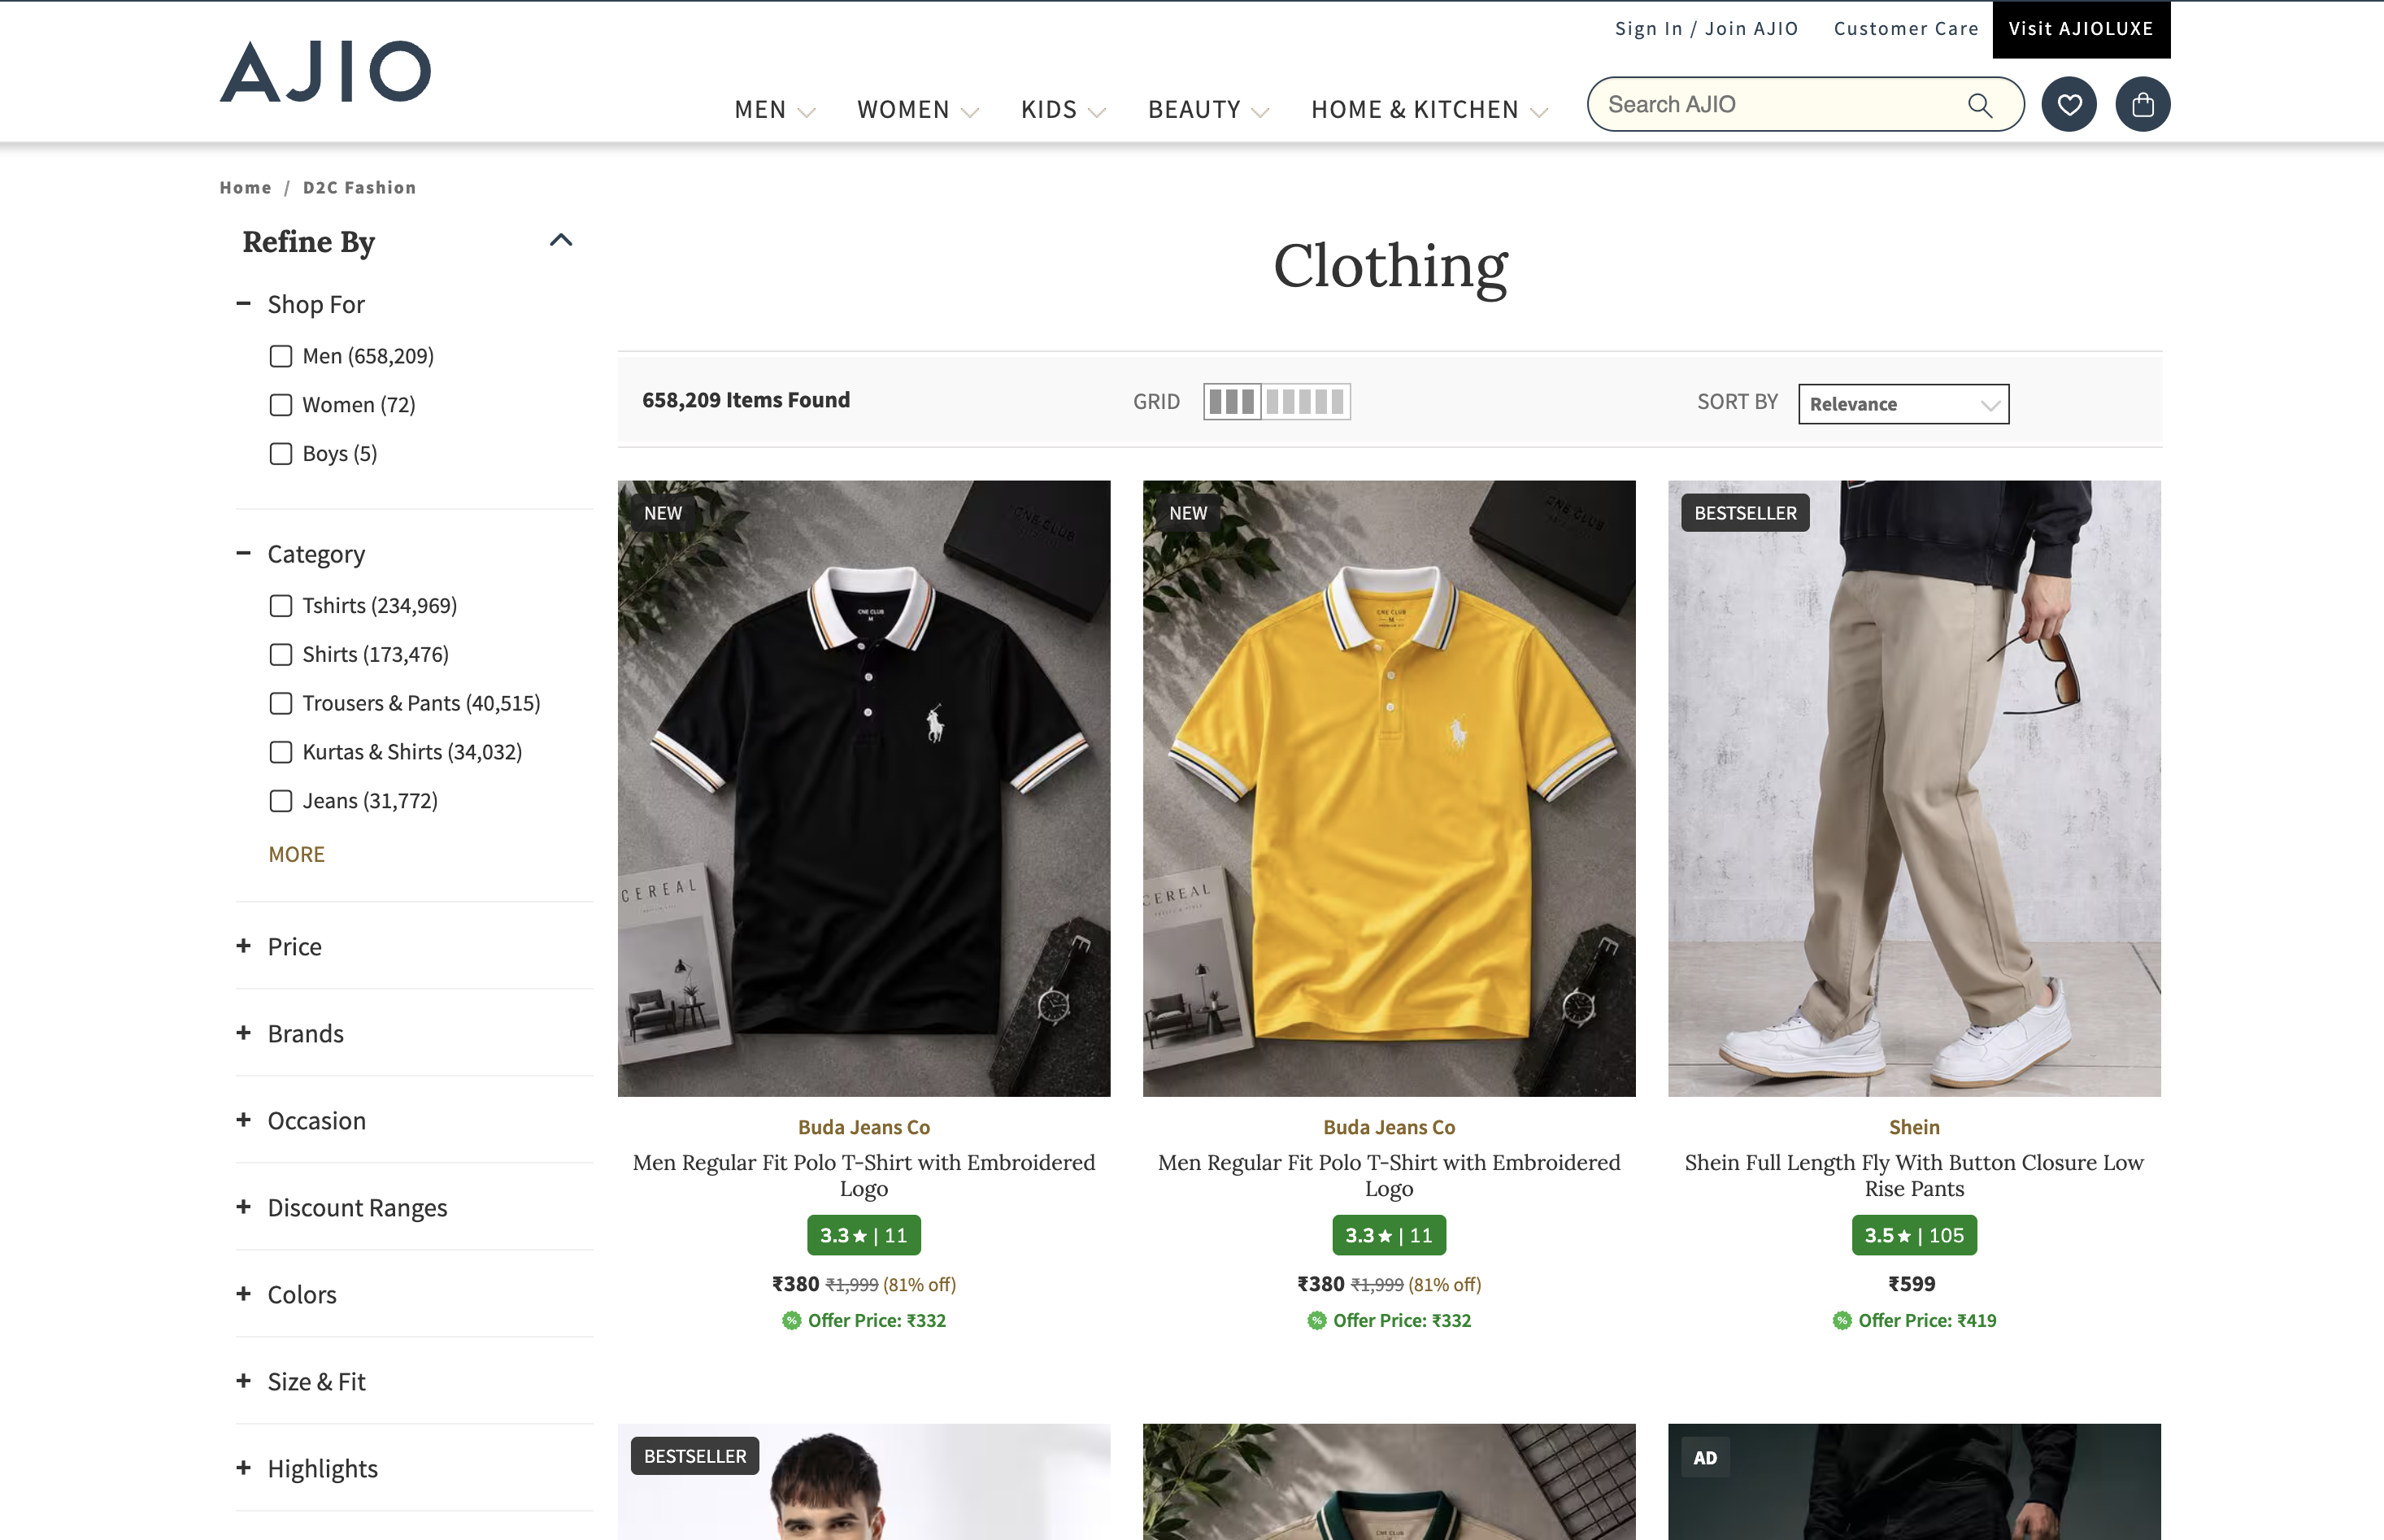Open the AD product thumbnail
2384x1540 pixels.
(1914, 1482)
